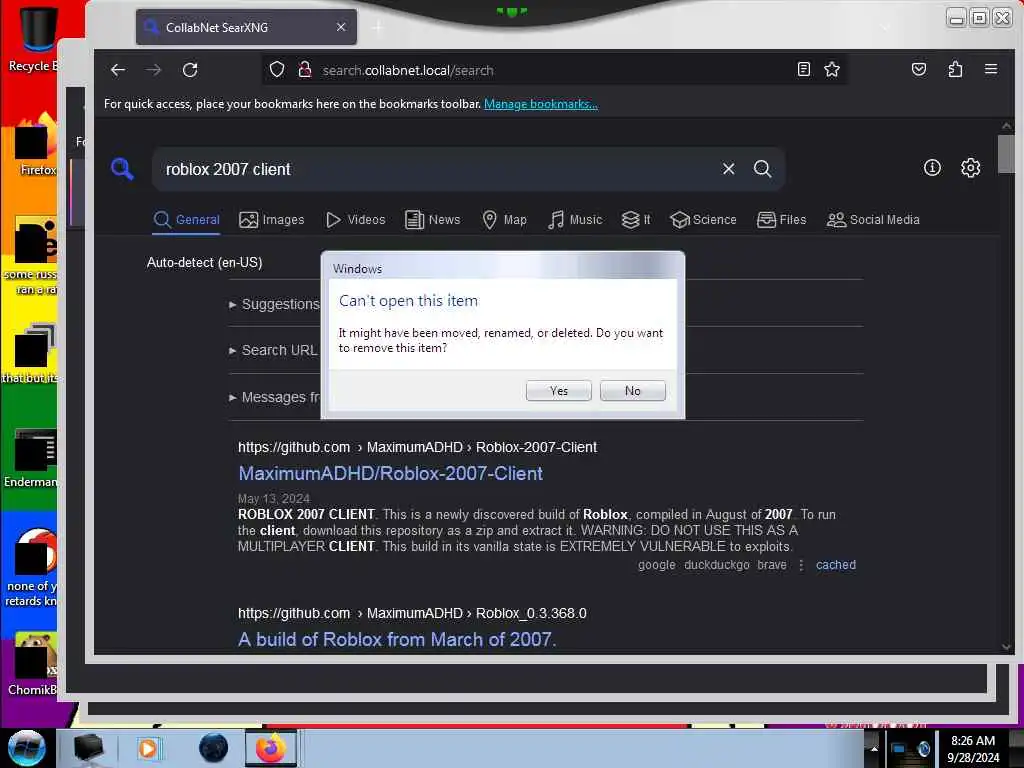Reload the page in Firefox
1024x768 pixels.
pos(190,70)
